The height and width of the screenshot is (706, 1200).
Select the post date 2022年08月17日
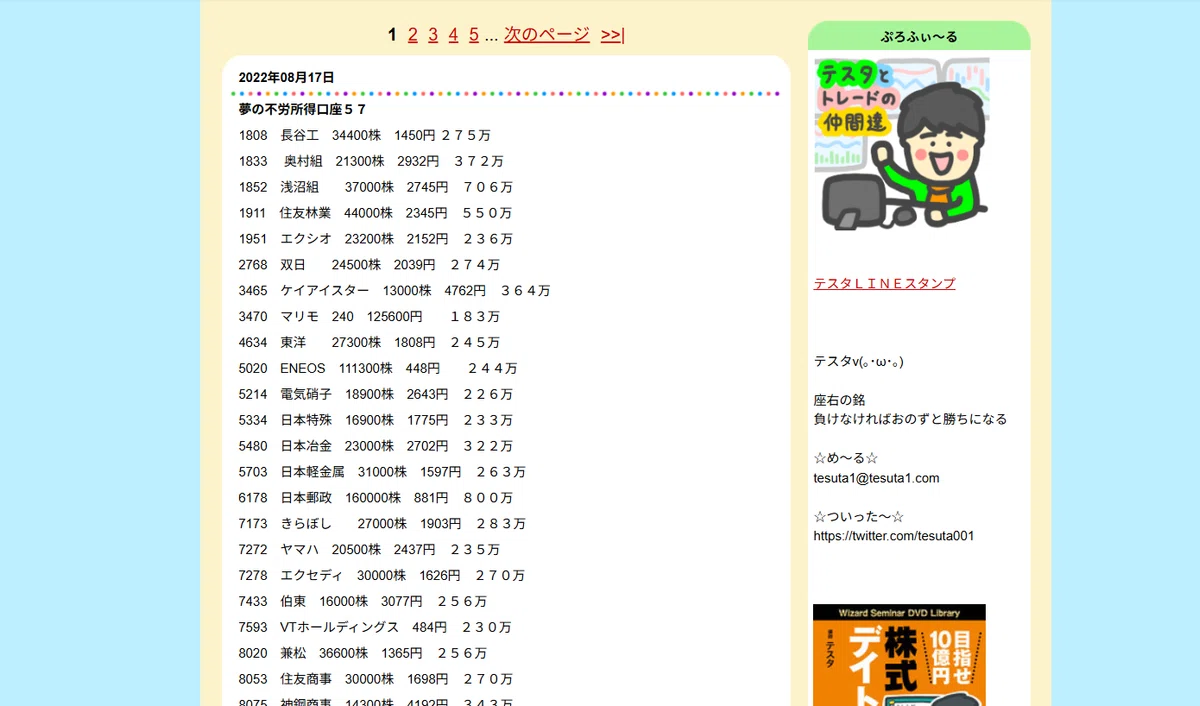click(286, 77)
